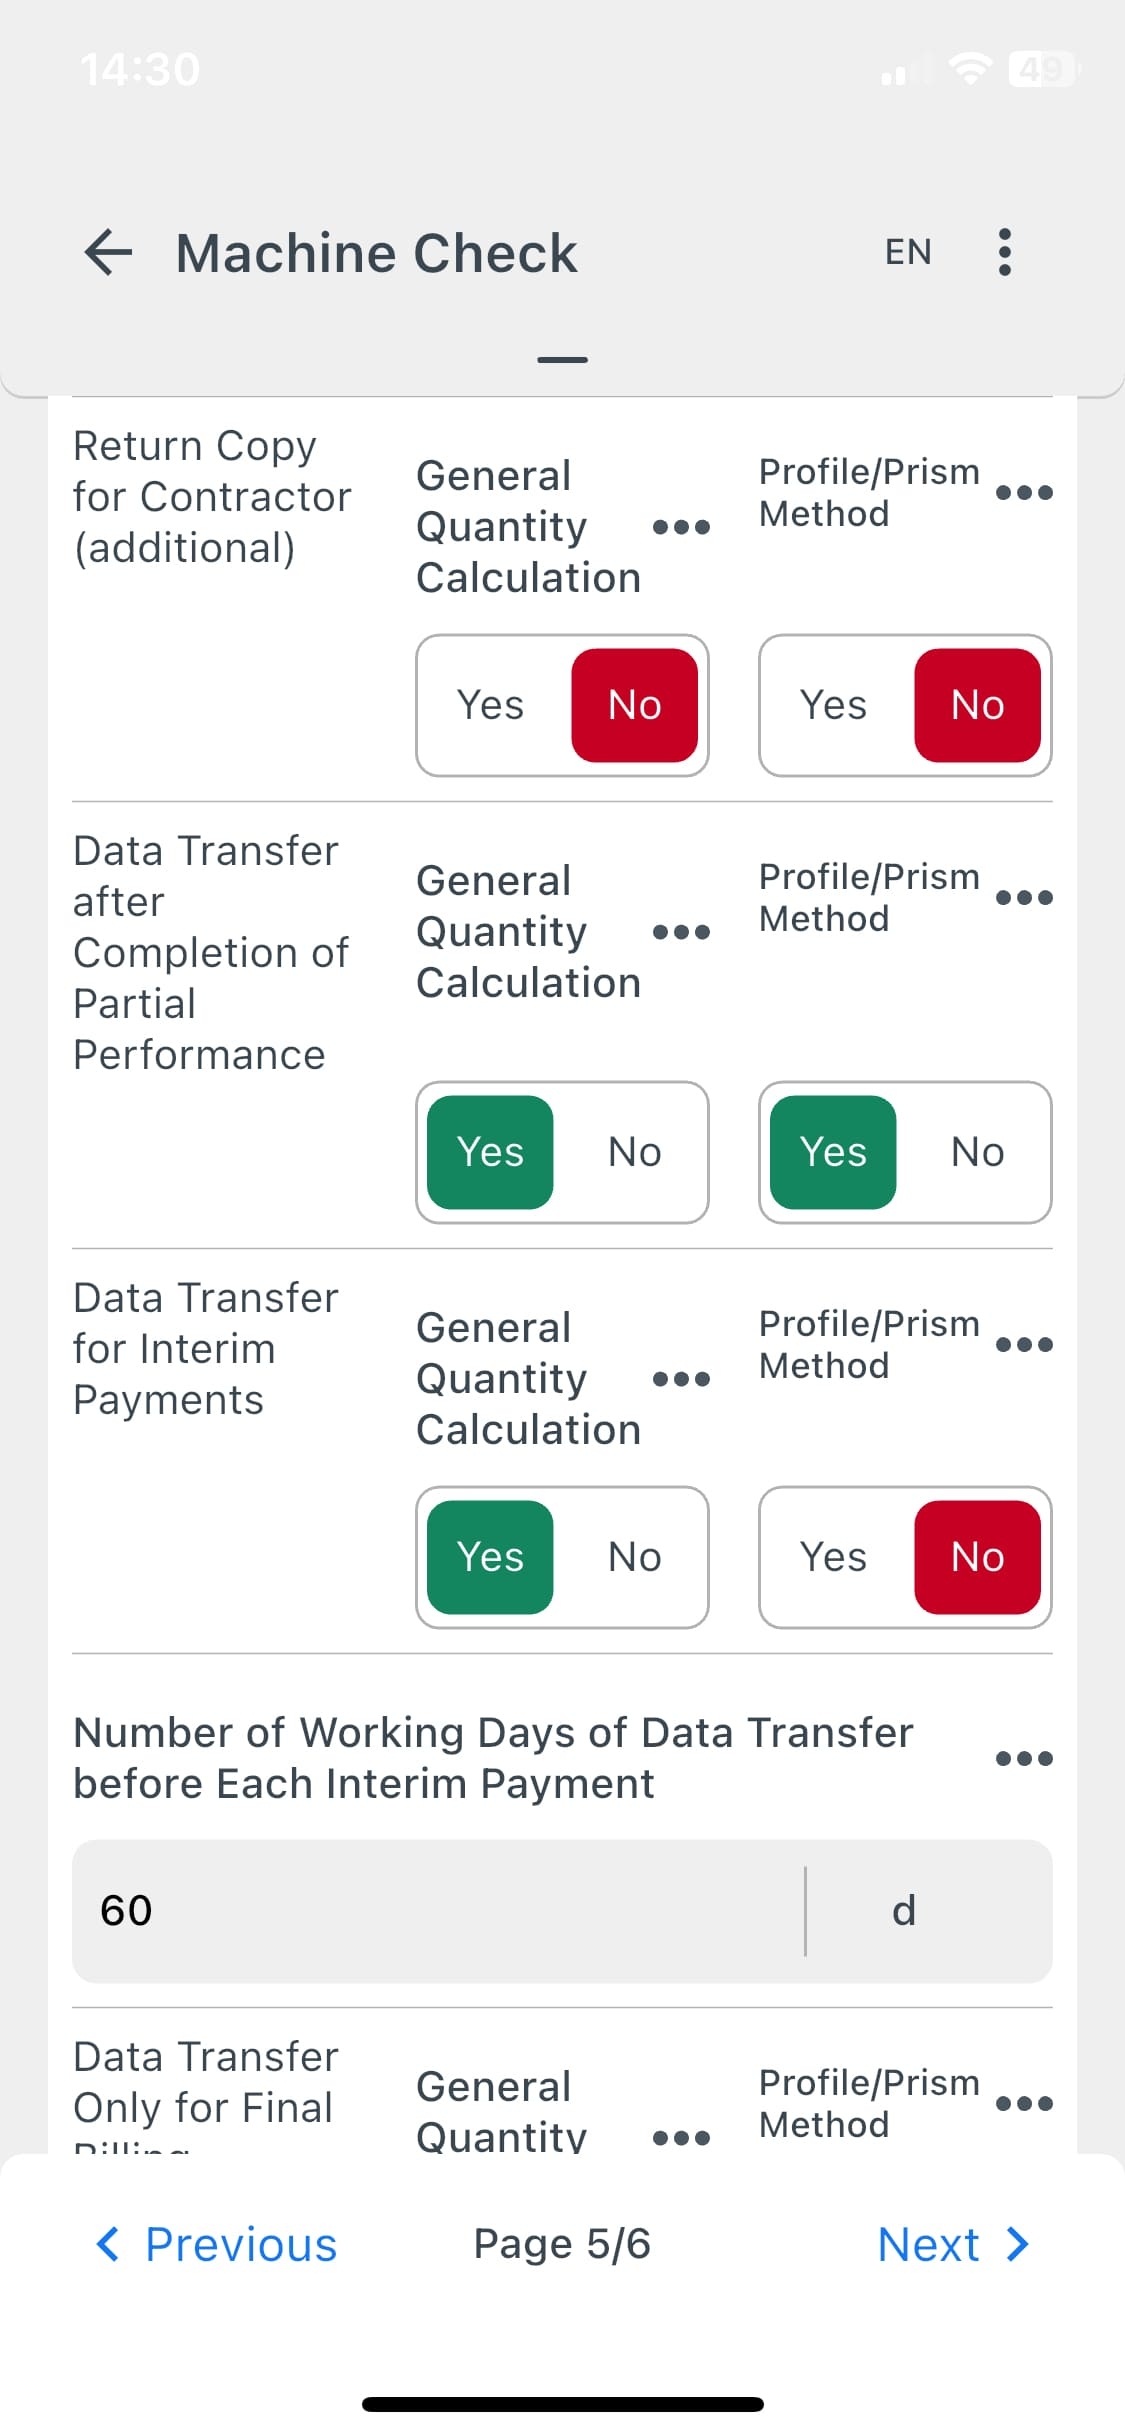Go to Next page
The image size is (1125, 2436).
pyautogui.click(x=952, y=2245)
